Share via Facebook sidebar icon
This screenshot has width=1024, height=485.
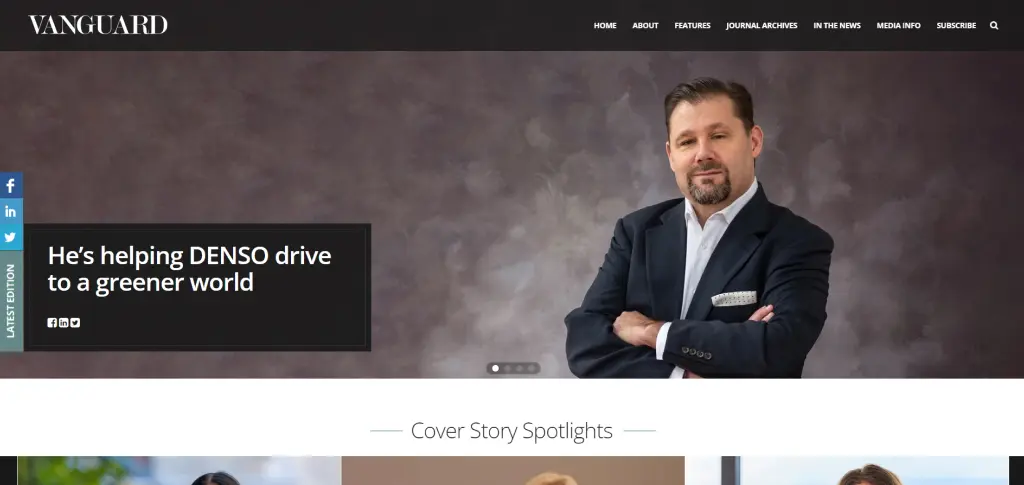pos(11,185)
